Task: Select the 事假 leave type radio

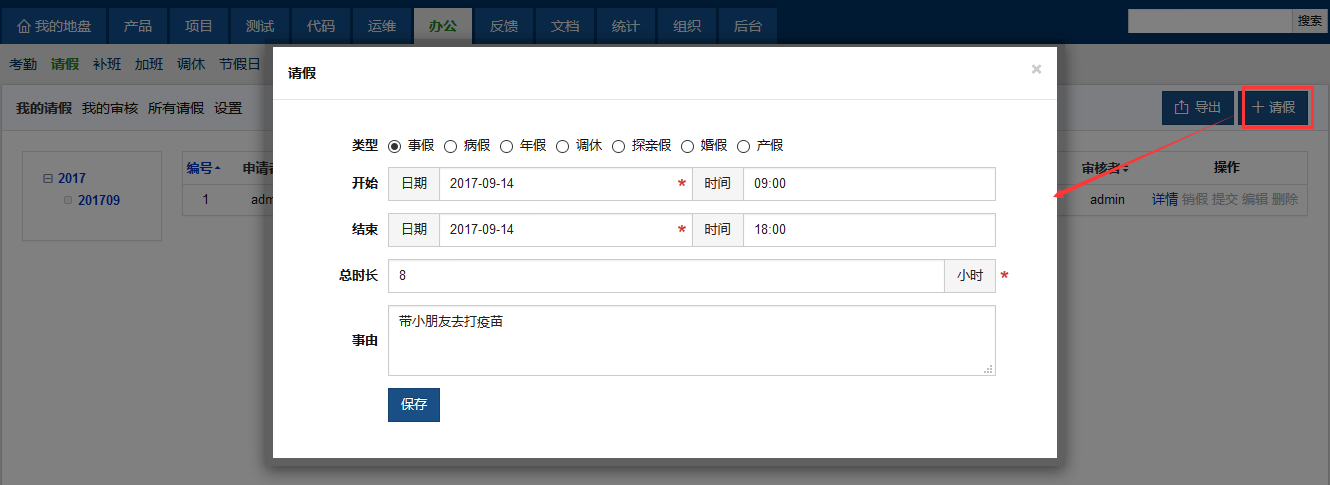Action: tap(394, 146)
